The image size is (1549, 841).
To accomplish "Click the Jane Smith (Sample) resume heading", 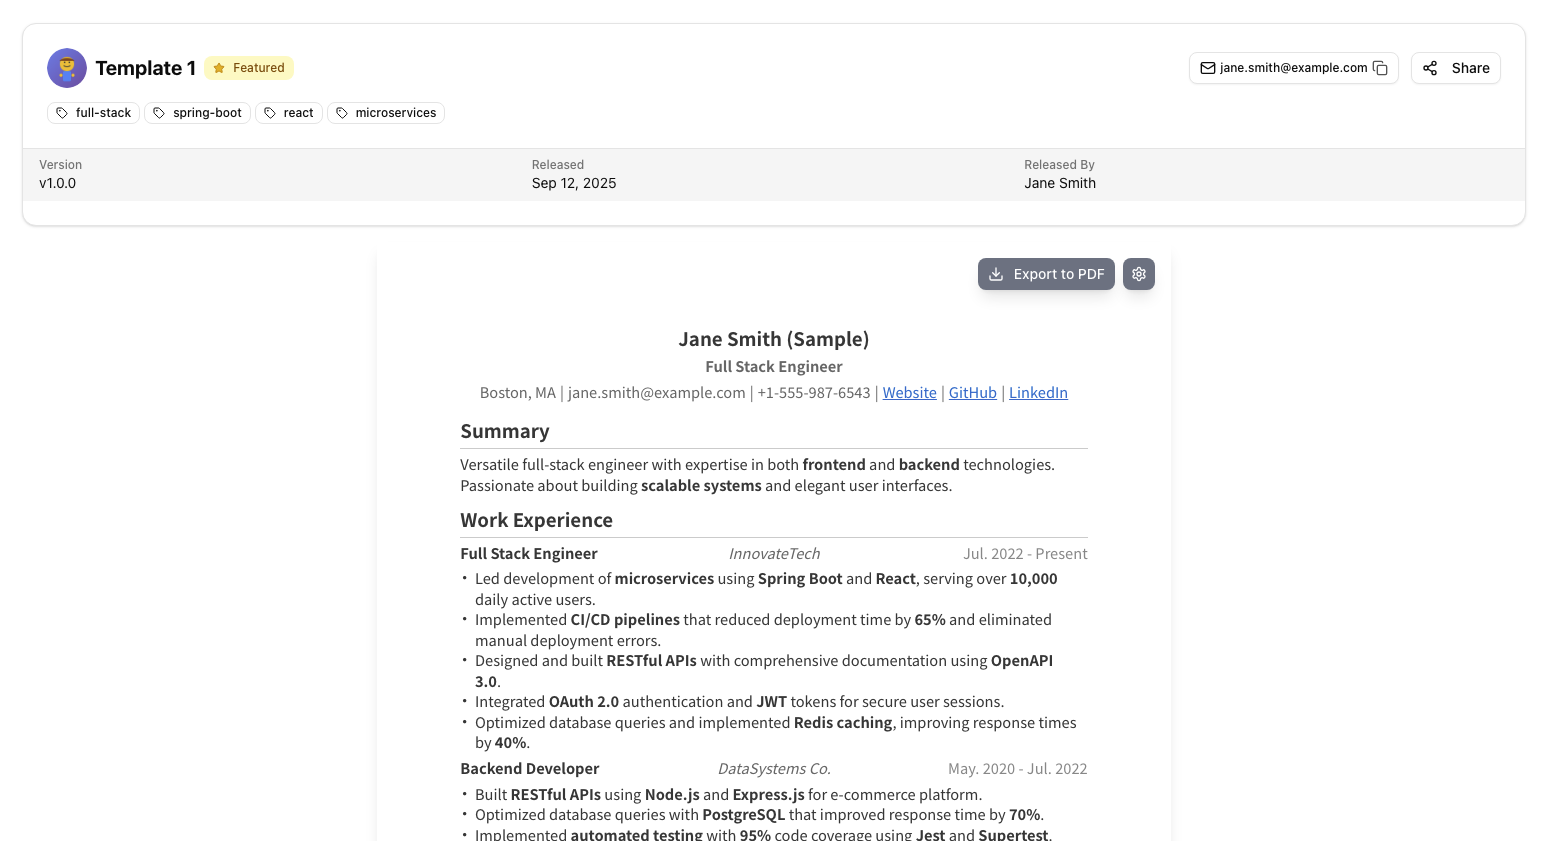I will 773,339.
